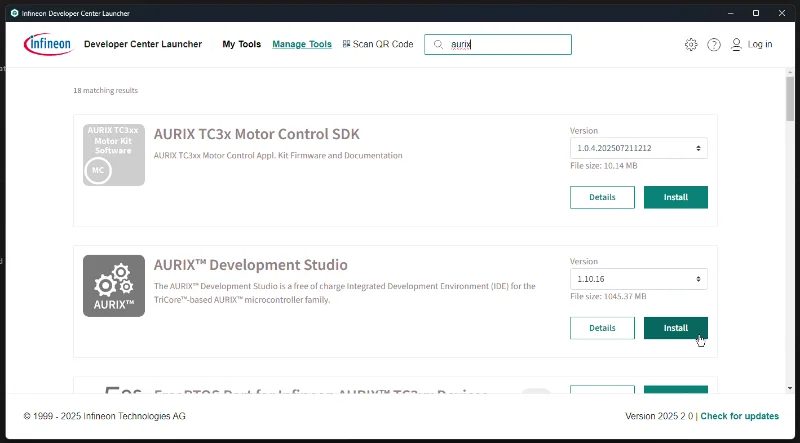Screen dimensions: 800x443
Task: View Details for TC3x Motor Control SDK
Action: pyautogui.click(x=602, y=197)
